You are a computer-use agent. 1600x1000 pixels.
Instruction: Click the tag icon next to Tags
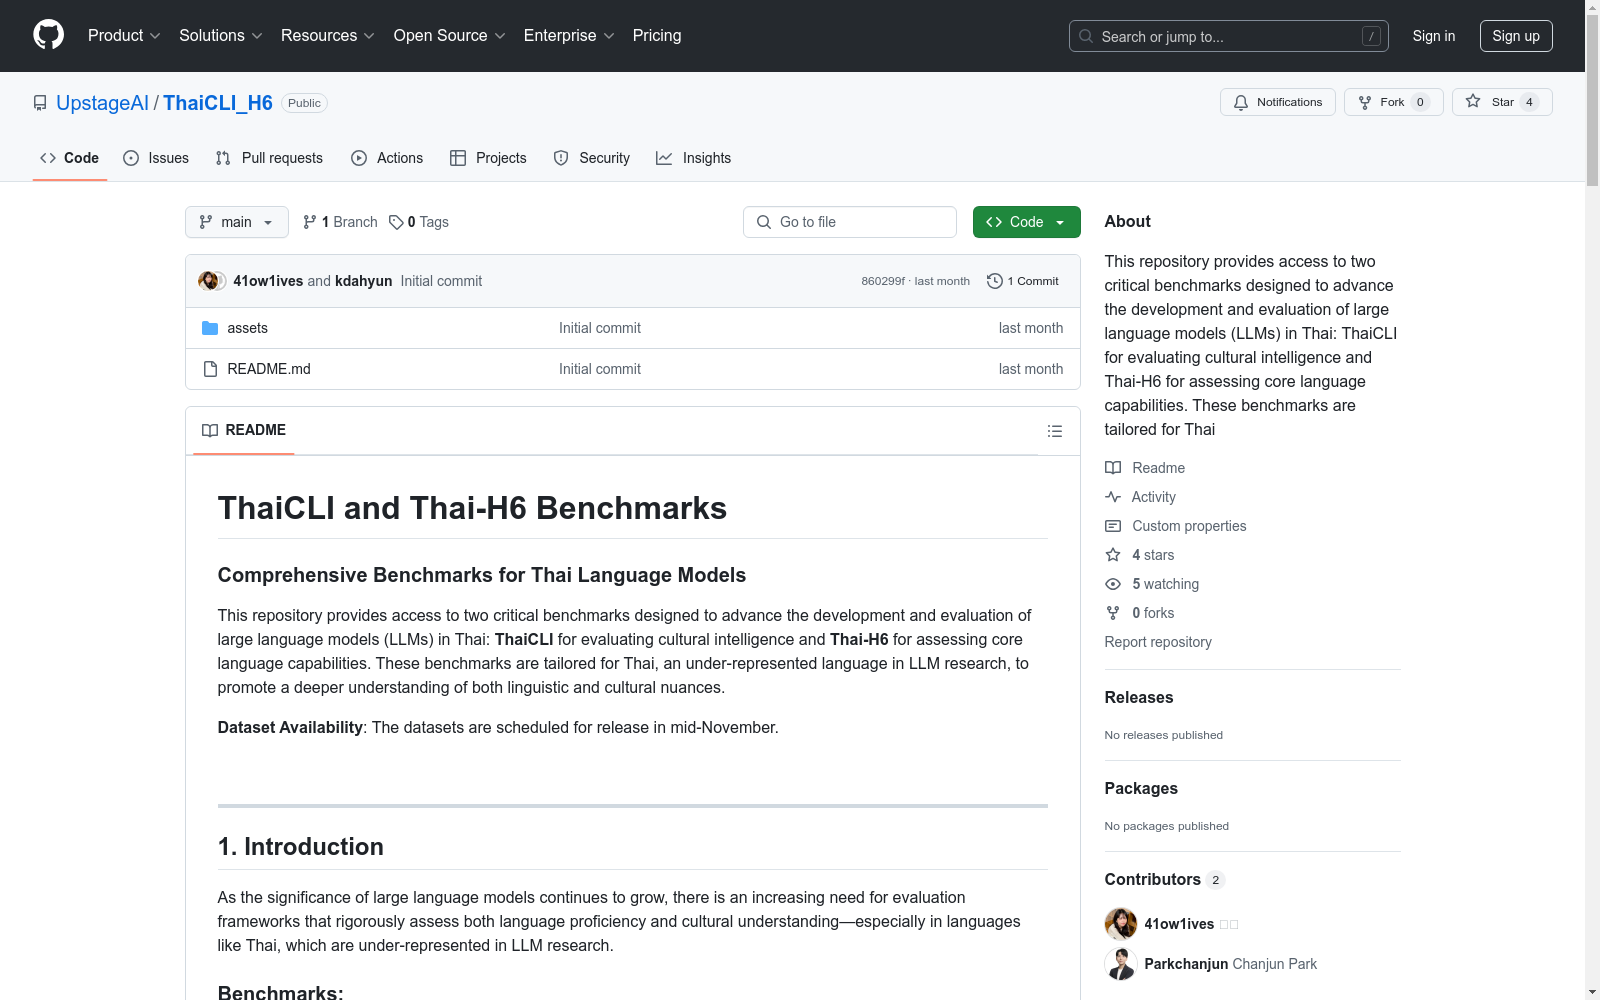click(396, 222)
